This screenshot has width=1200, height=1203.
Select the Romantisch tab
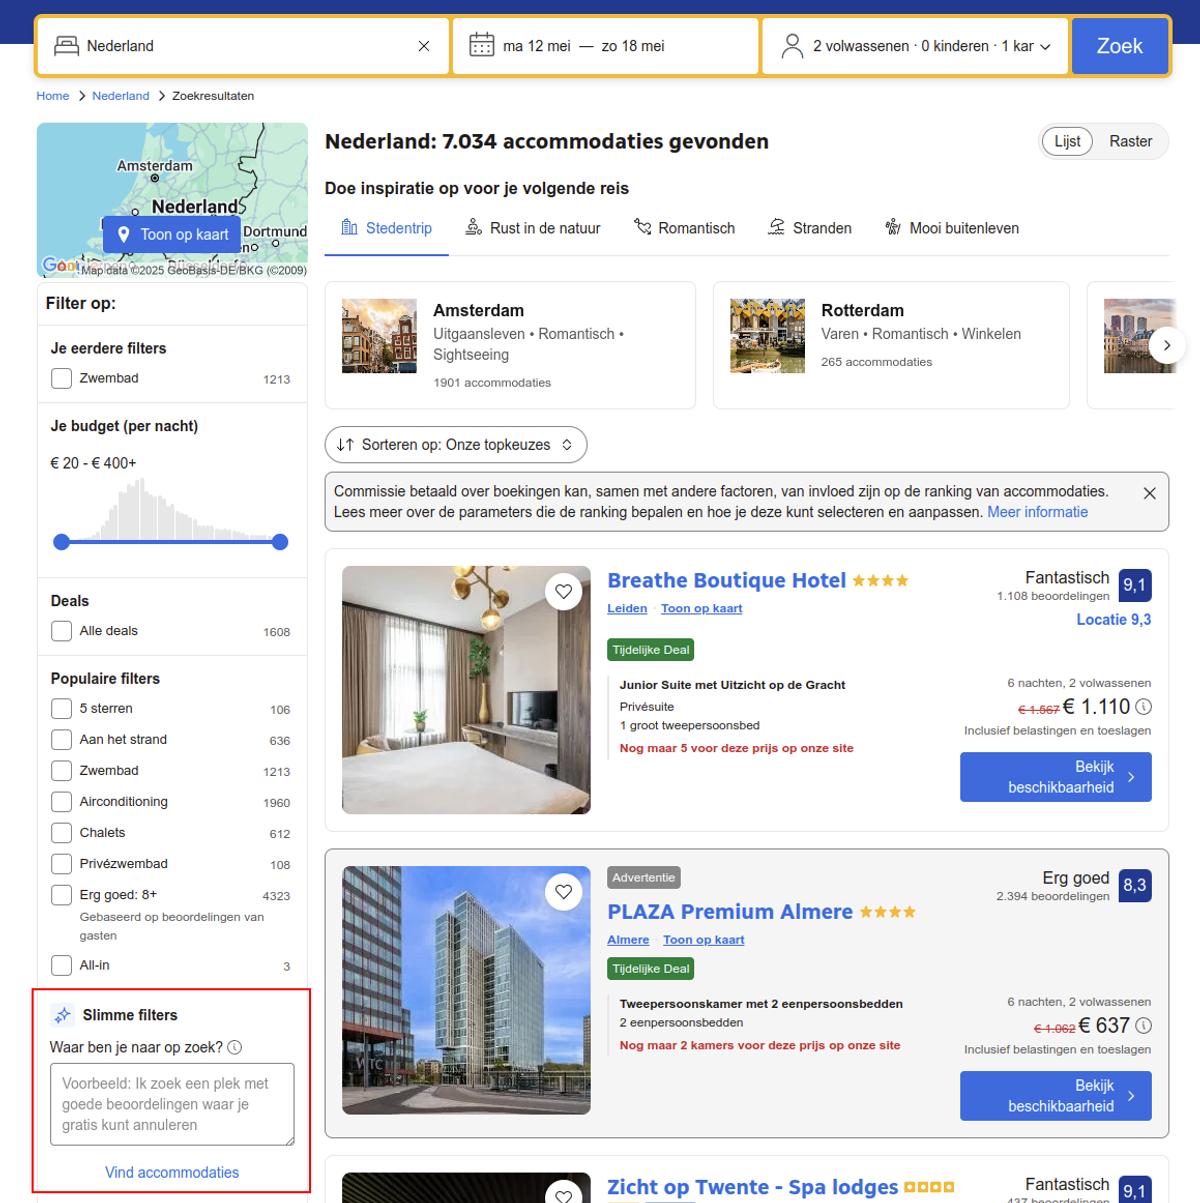click(684, 228)
